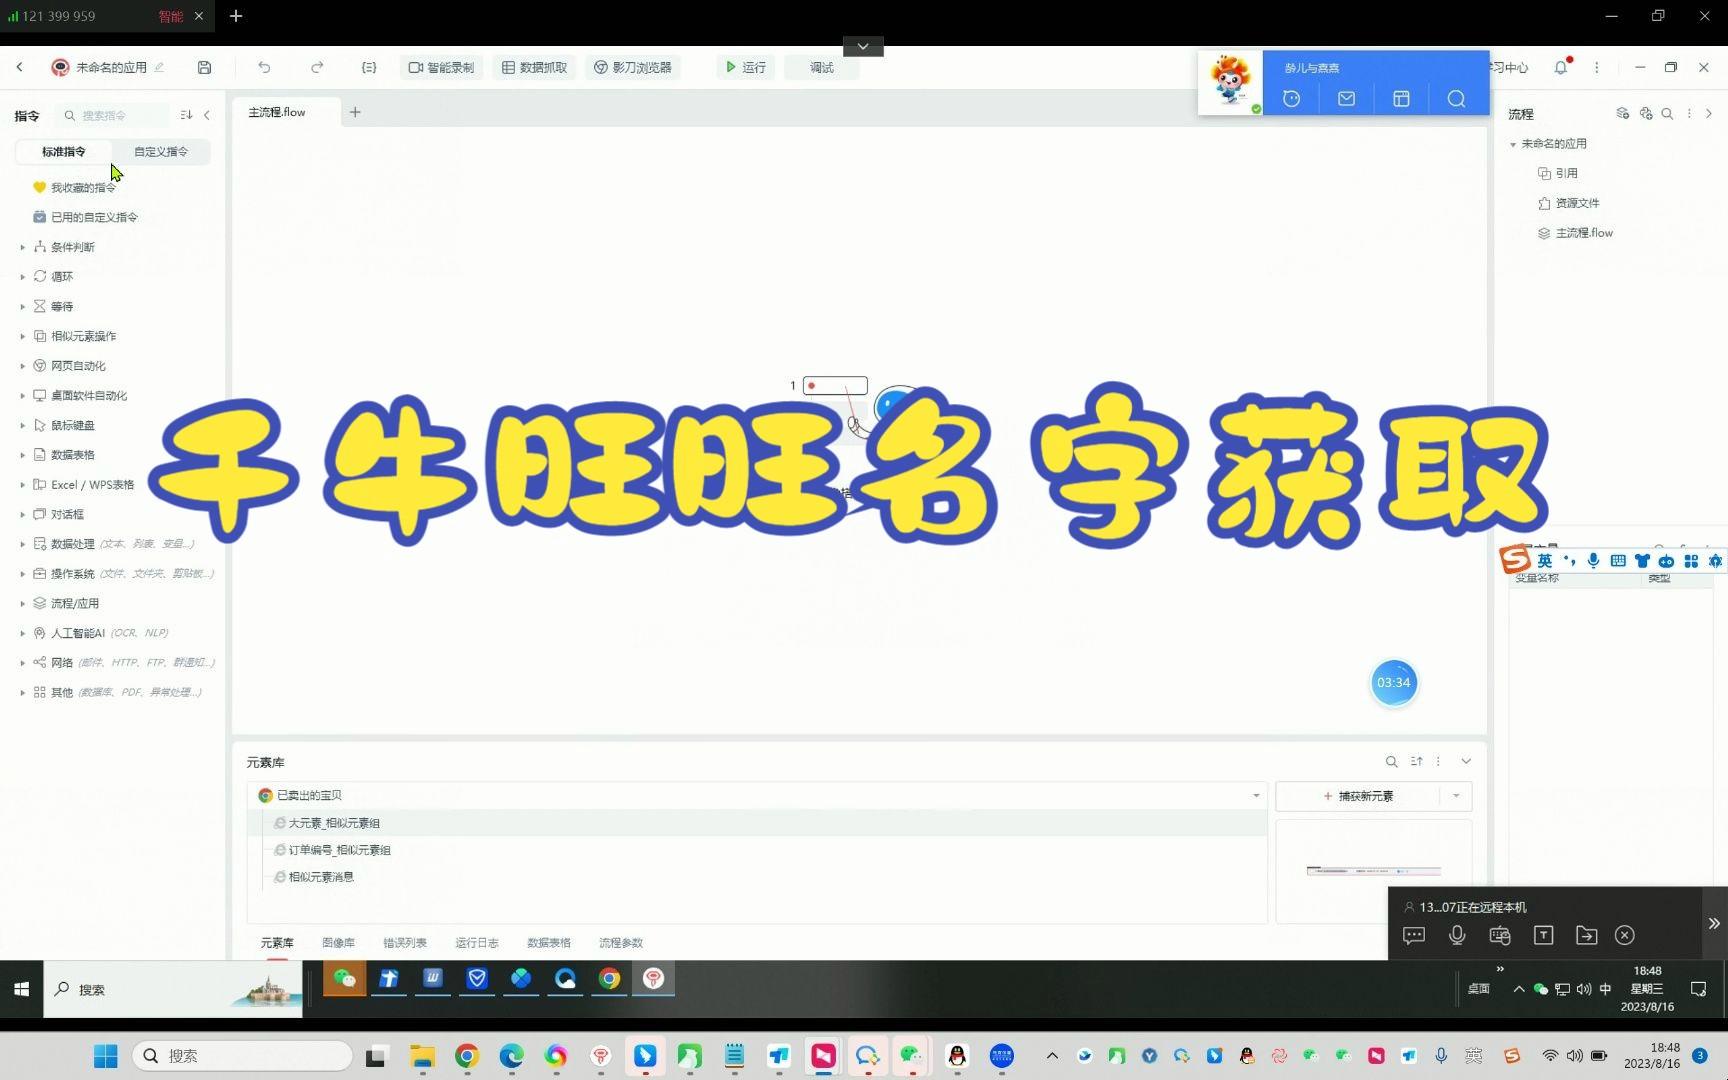Open the variables braces icon
Screen dimensions: 1728x1080
[369, 67]
